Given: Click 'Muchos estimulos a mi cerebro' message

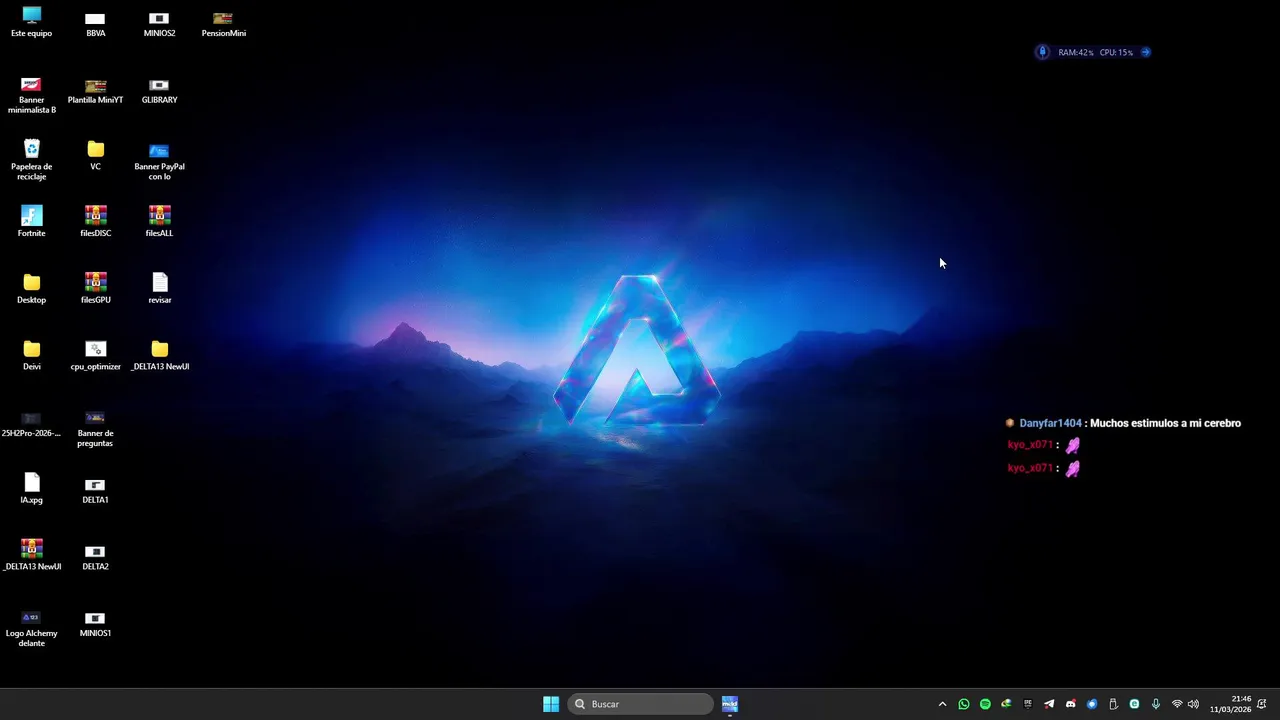Looking at the screenshot, I should pos(1165,423).
